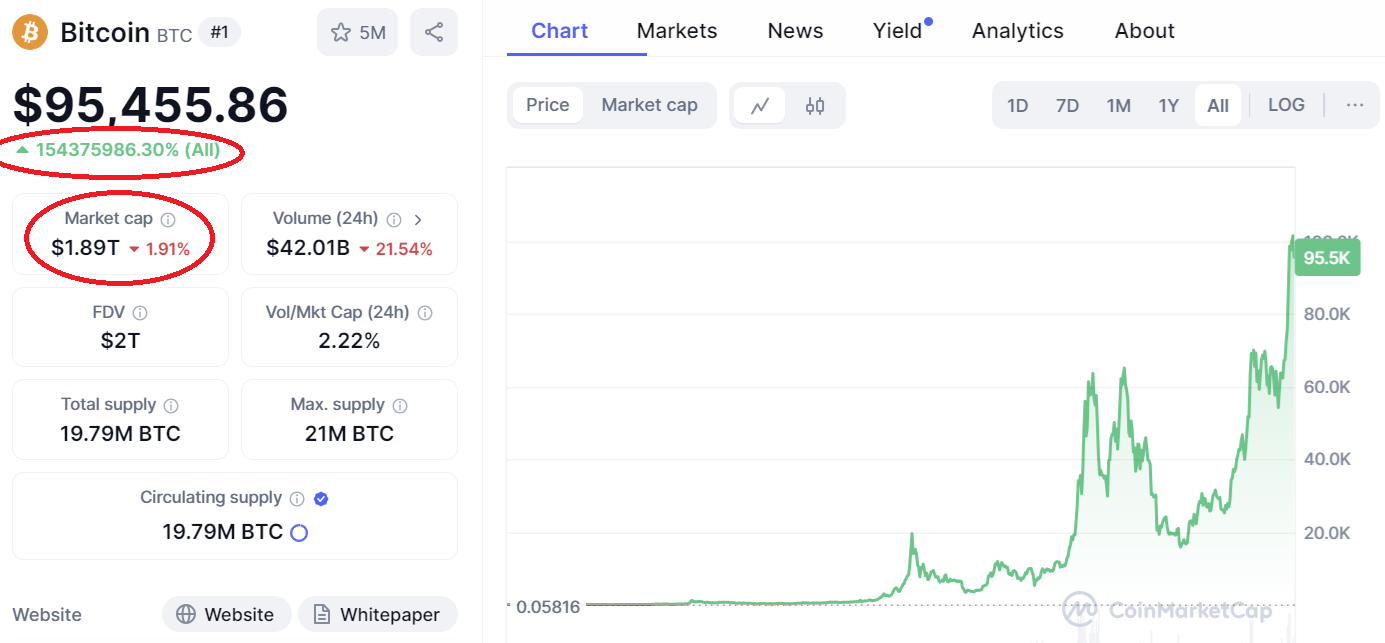1385x643 pixels.
Task: Go to the News tab
Action: point(796,31)
